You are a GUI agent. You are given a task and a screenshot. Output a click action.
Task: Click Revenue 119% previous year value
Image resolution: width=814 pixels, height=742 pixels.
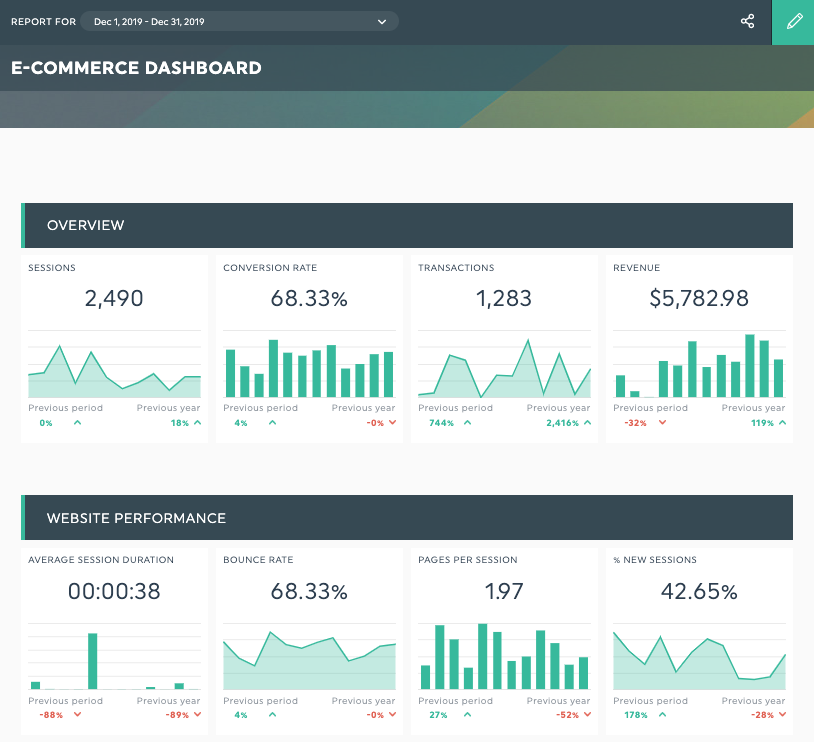point(762,423)
